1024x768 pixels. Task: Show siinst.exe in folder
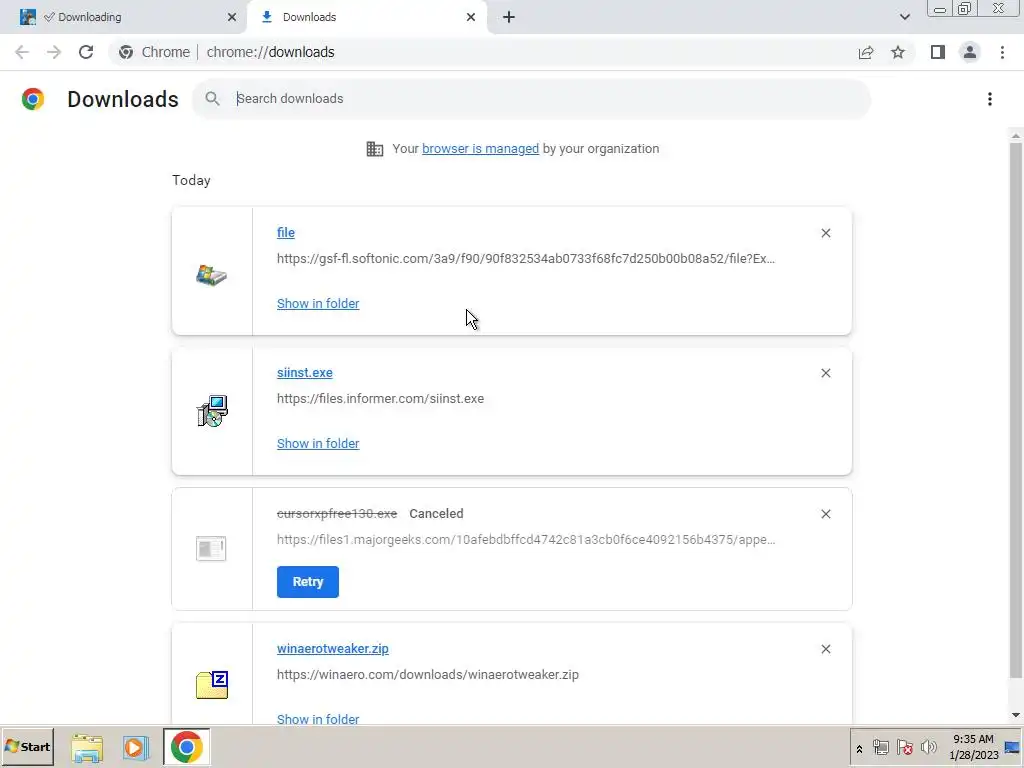318,443
